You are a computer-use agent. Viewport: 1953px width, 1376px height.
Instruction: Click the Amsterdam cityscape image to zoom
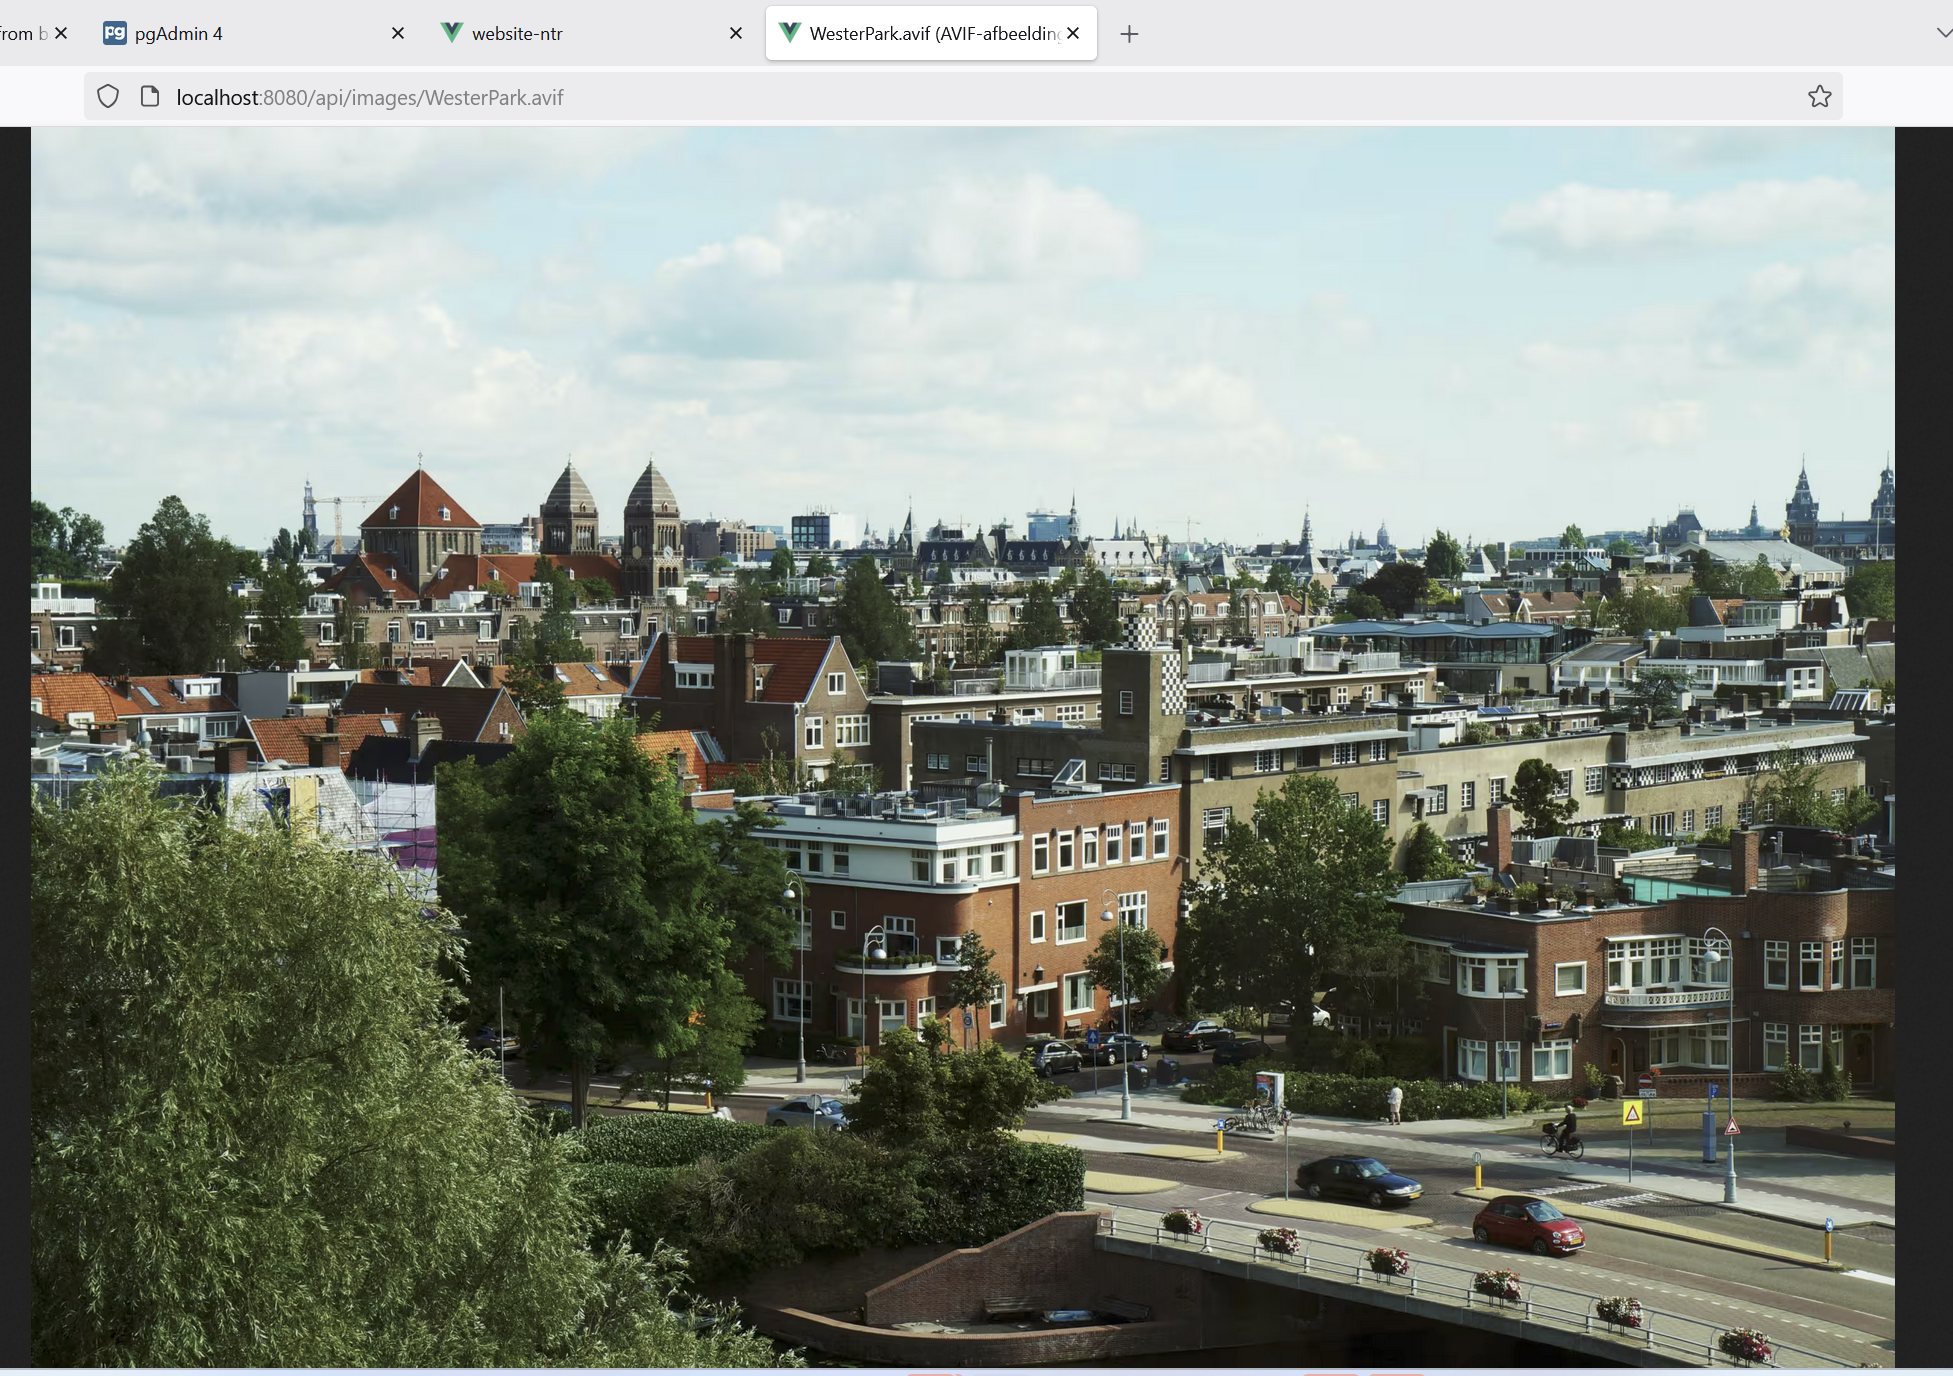pos(962,746)
